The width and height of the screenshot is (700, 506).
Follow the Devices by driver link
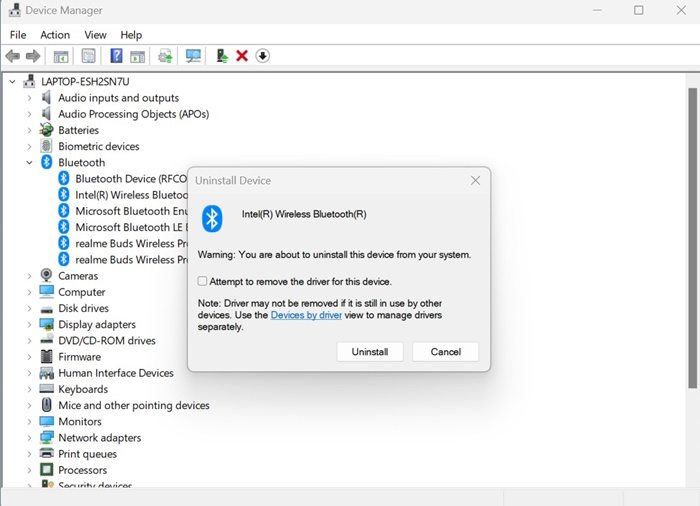coord(306,315)
